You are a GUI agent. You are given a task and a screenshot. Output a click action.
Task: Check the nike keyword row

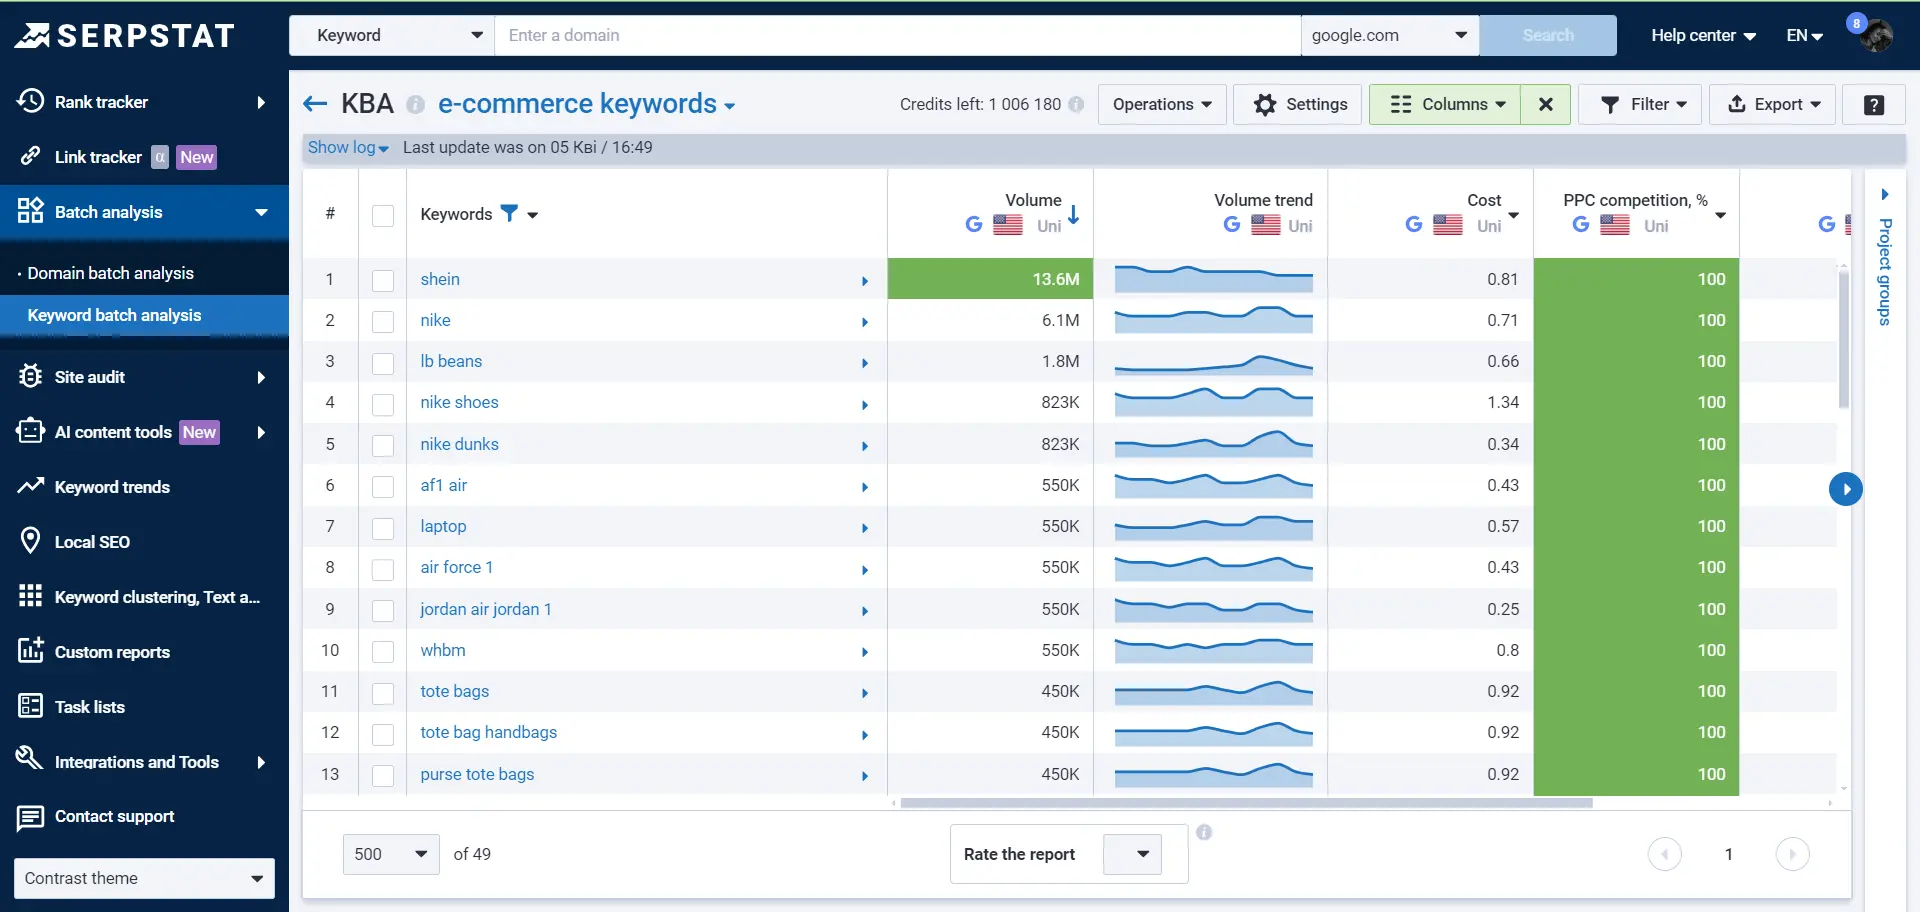click(383, 322)
